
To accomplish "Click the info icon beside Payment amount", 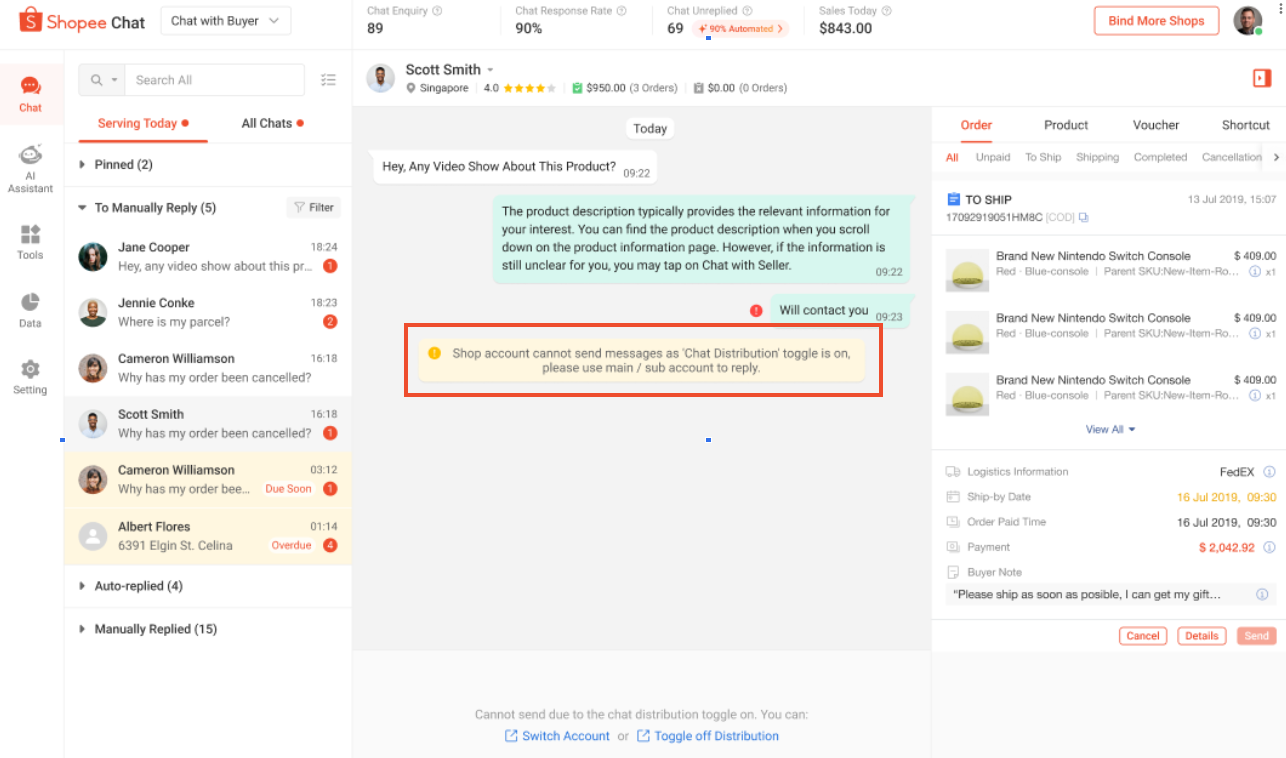I will [1269, 547].
